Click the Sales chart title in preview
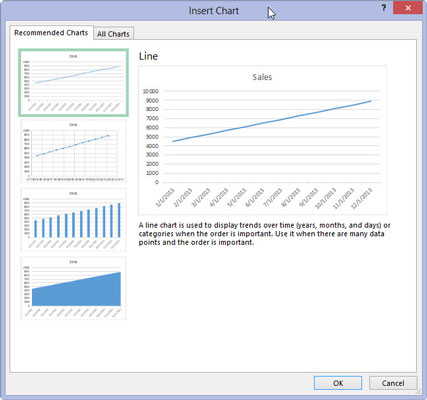Screen dimensions: 427x400 pyautogui.click(x=262, y=77)
